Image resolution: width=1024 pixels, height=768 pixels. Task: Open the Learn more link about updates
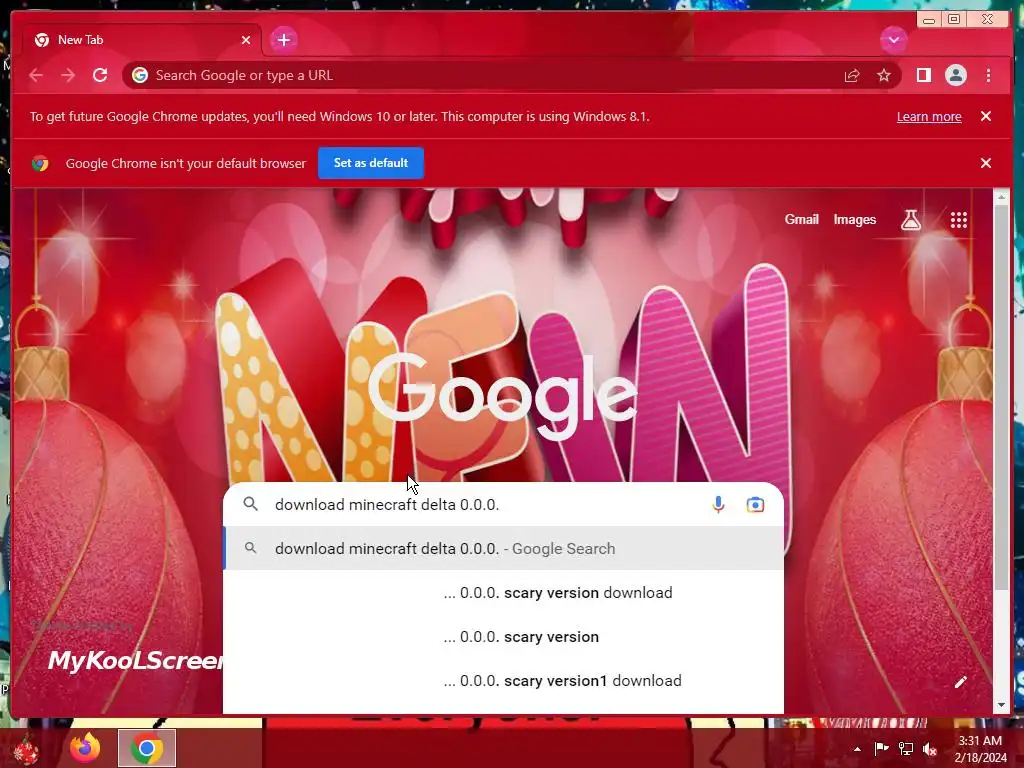[x=929, y=117]
